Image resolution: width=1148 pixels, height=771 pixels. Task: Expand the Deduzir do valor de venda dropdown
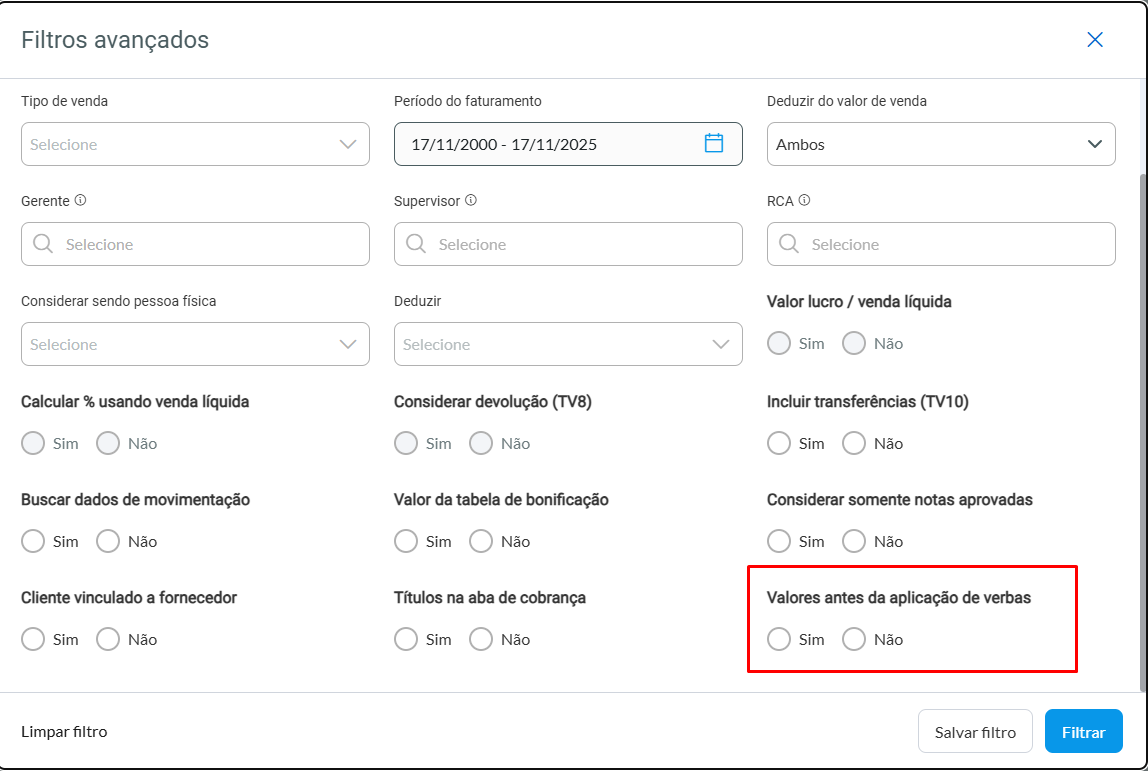940,144
